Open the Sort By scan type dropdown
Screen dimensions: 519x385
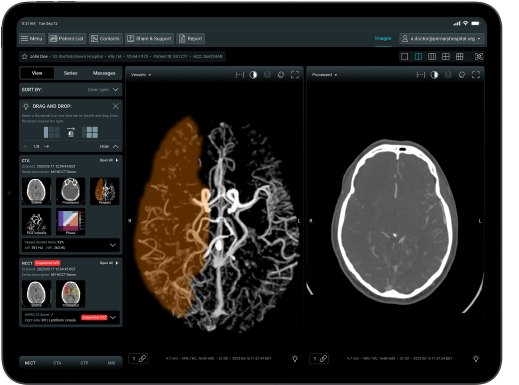click(71, 90)
